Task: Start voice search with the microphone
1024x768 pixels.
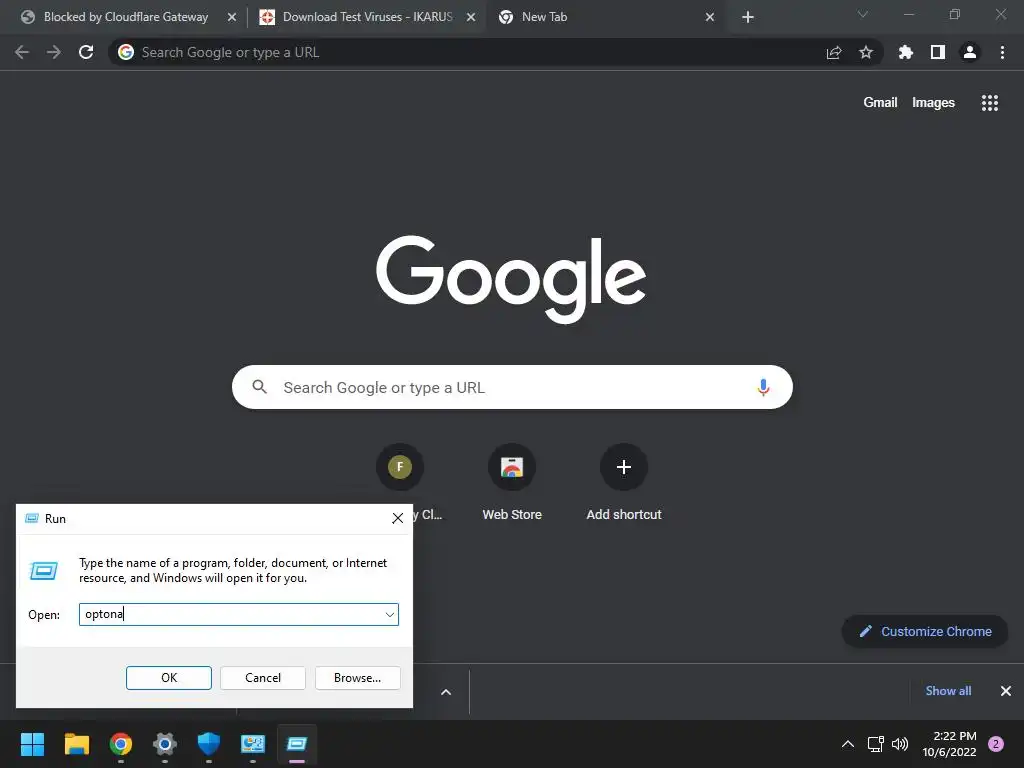Action: pos(763,387)
